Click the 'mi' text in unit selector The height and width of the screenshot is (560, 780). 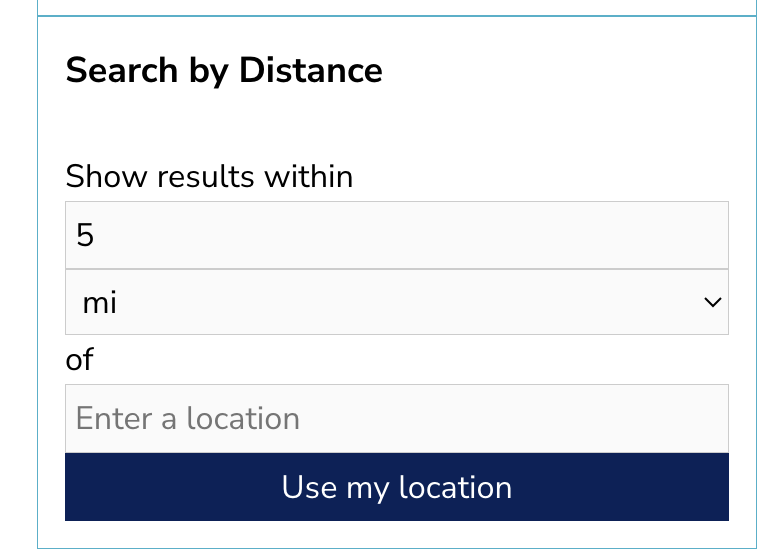pyautogui.click(x=99, y=302)
